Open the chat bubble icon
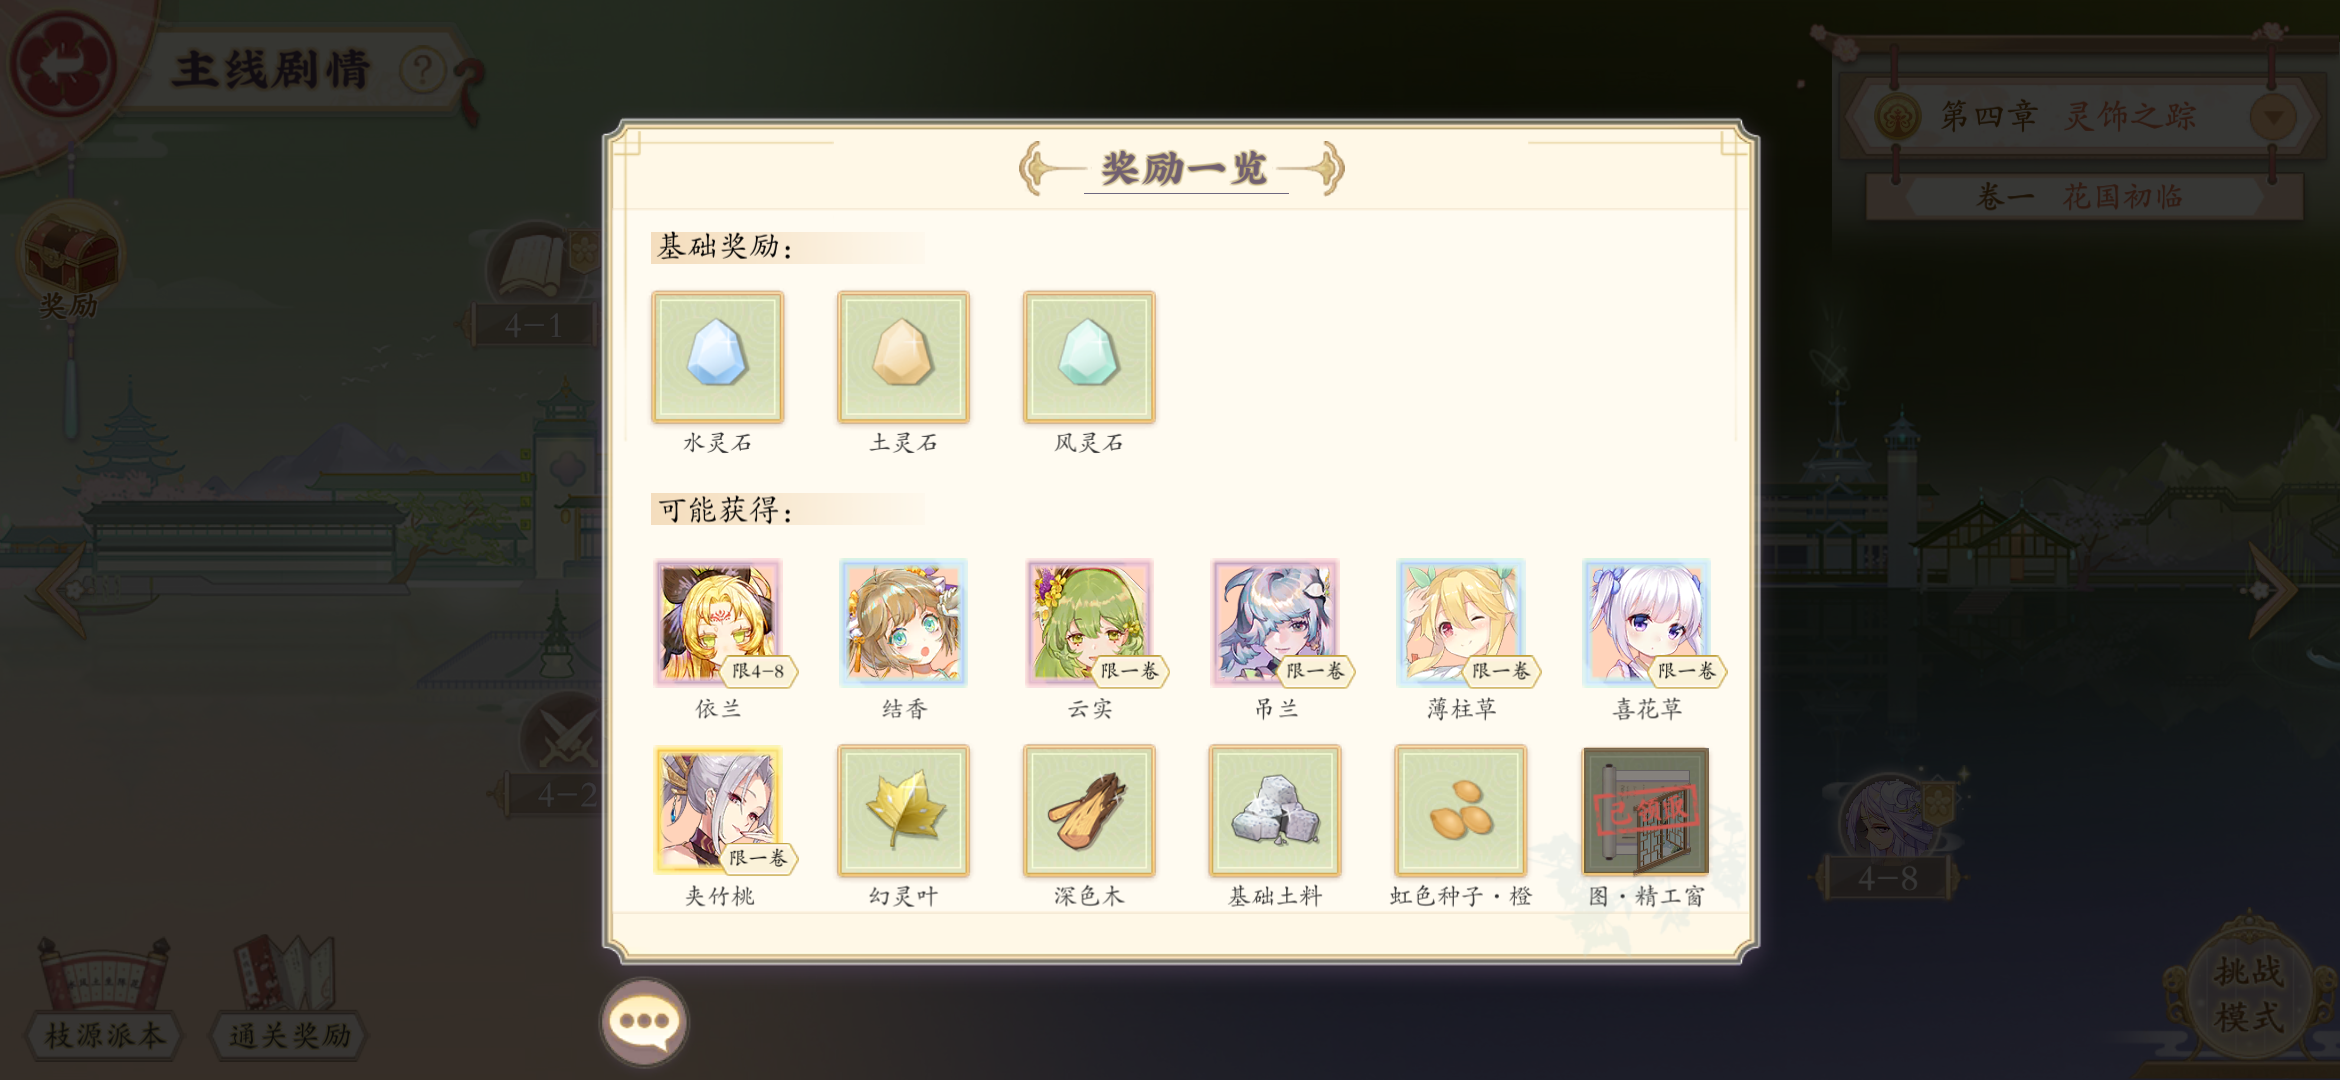The image size is (2340, 1080). coord(644,1022)
